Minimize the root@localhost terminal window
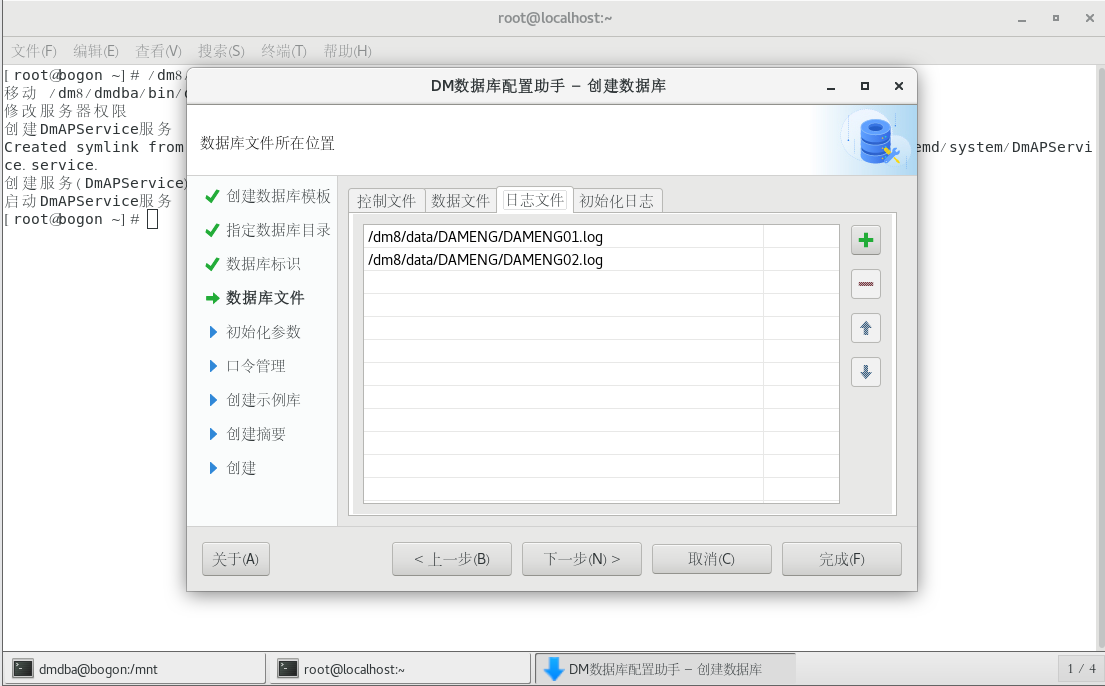 tap(1021, 18)
